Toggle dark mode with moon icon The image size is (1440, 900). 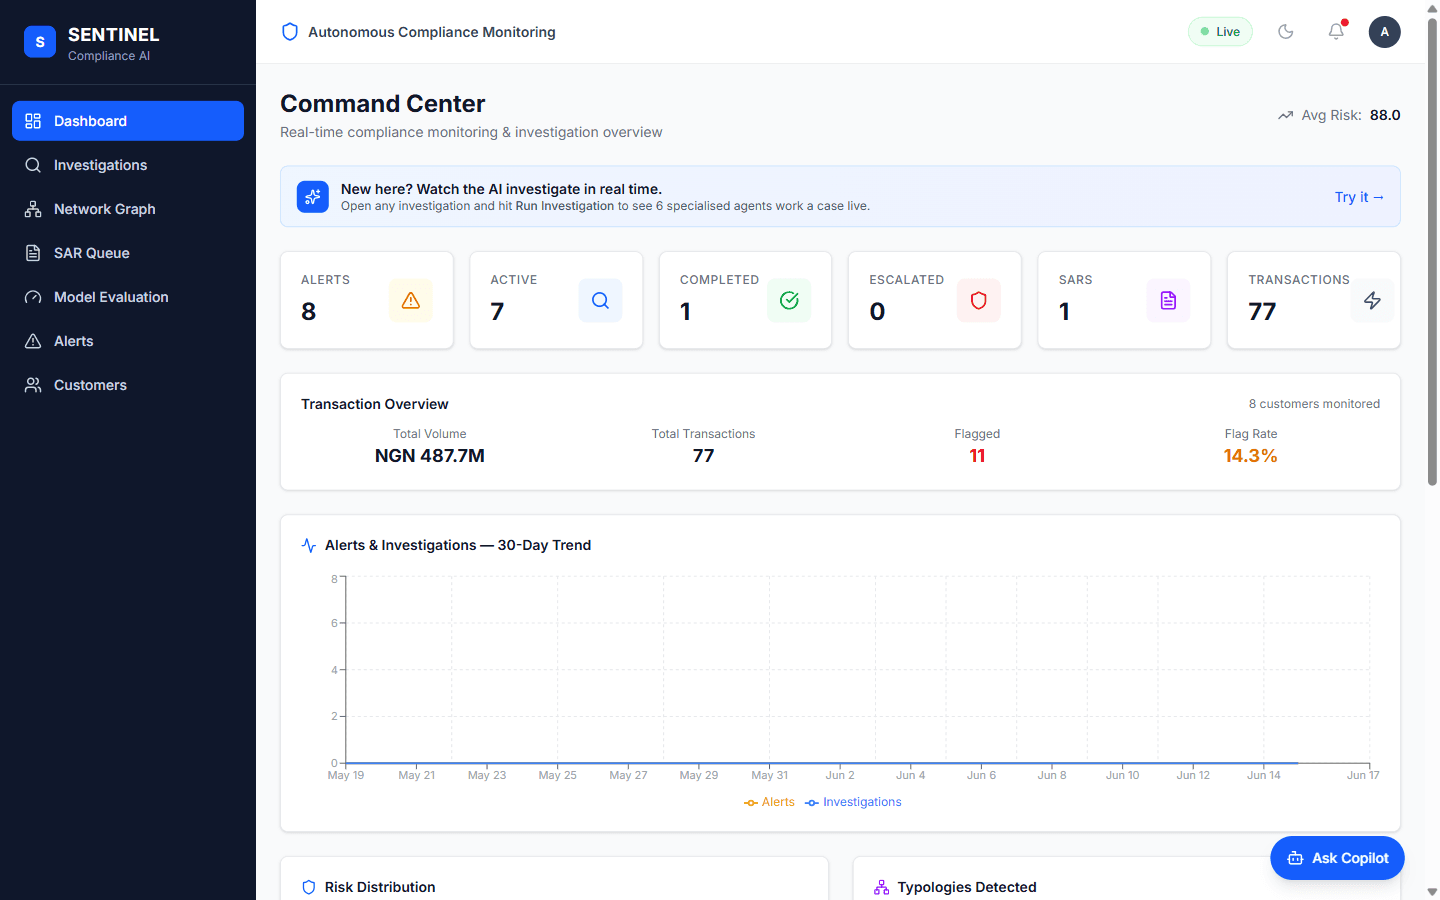point(1286,32)
